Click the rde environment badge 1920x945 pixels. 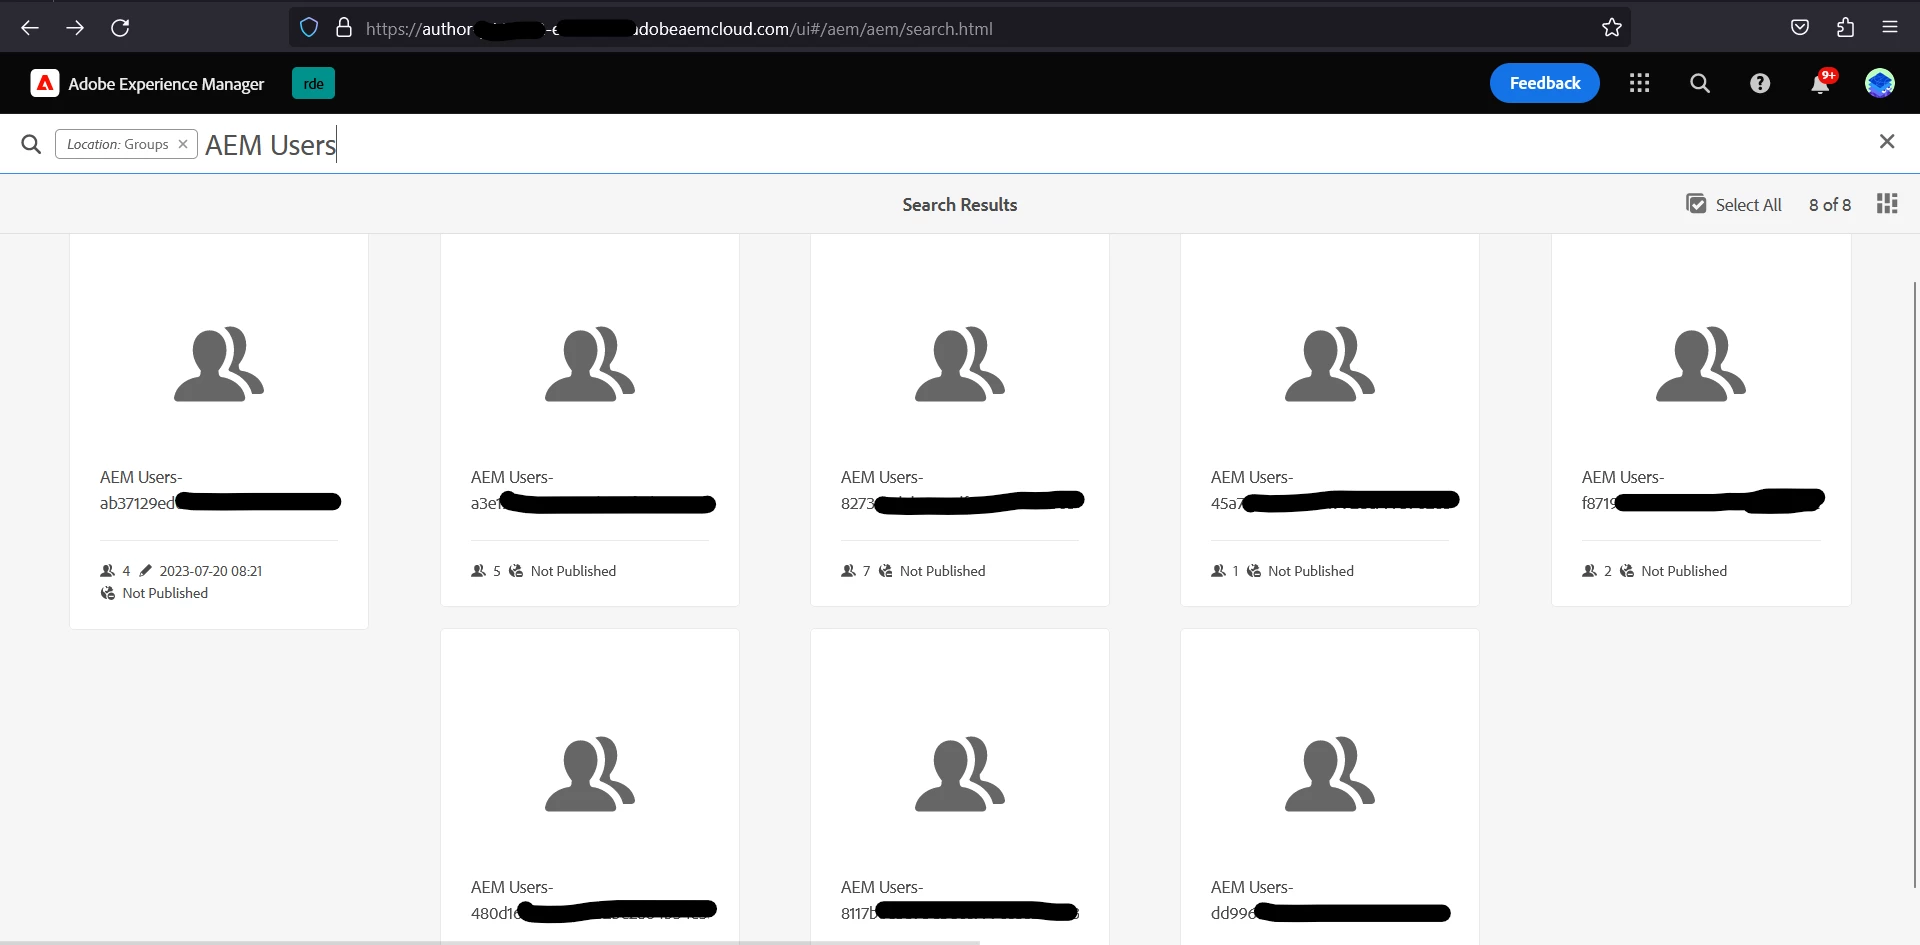(313, 84)
